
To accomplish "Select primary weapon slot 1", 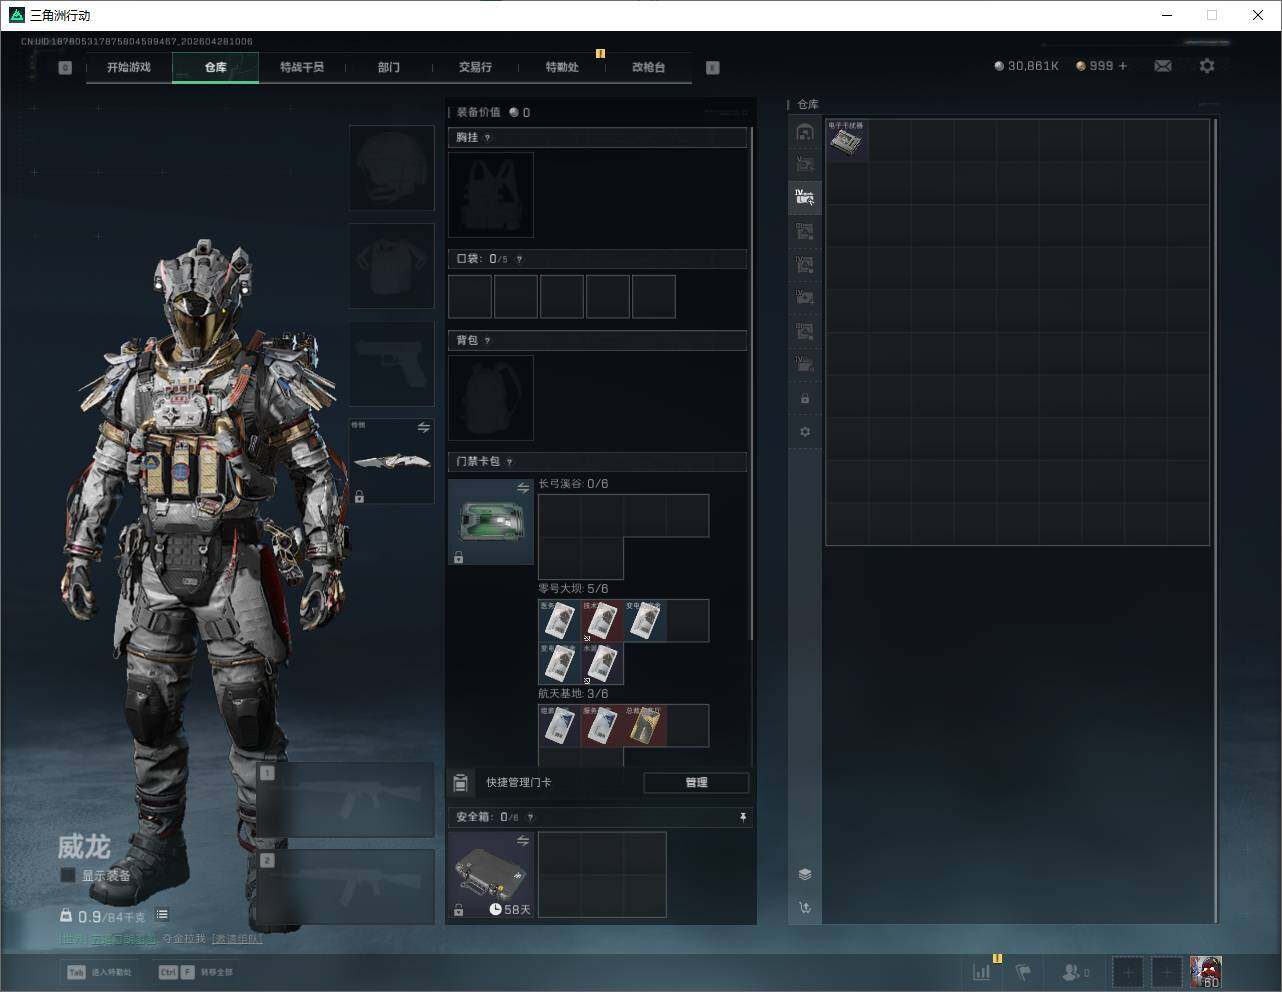I will click(346, 800).
